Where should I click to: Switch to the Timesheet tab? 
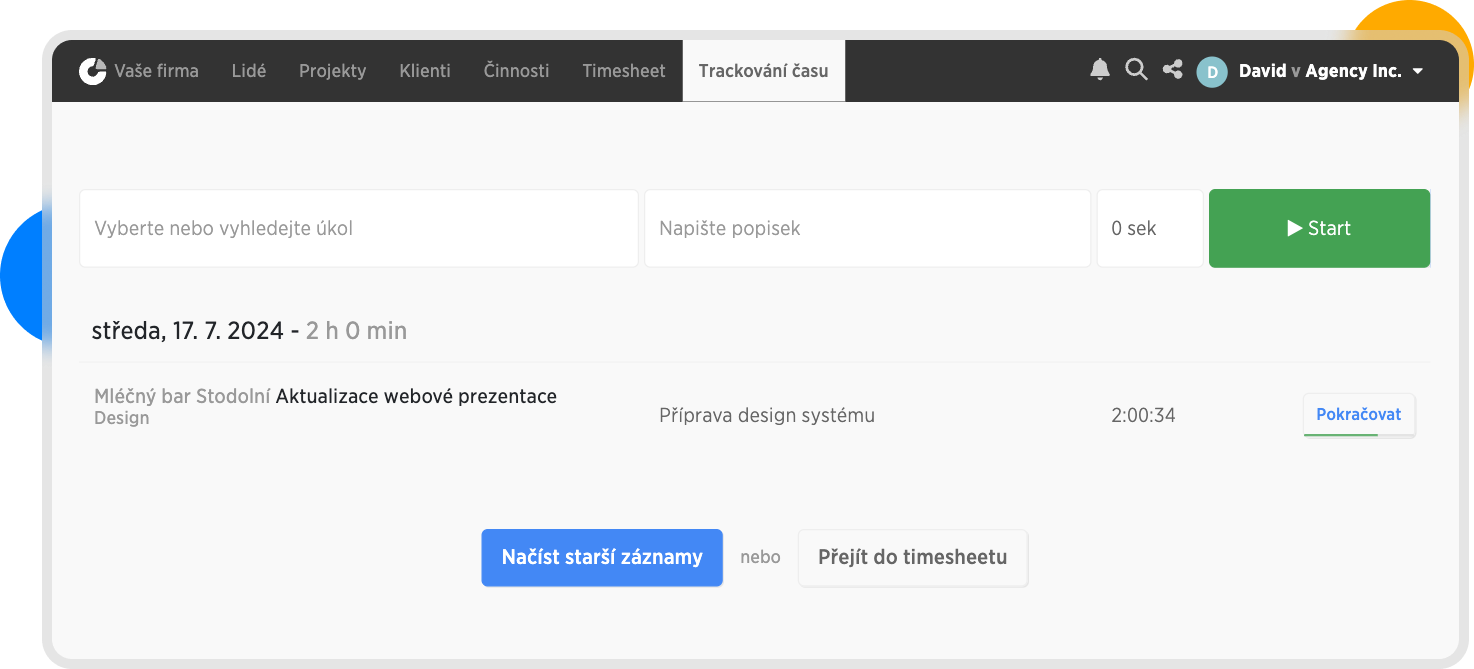click(624, 71)
